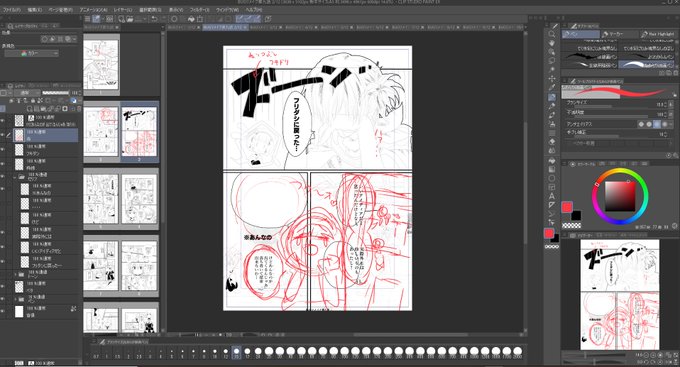Select the Hand move-canvas tool

[552, 43]
